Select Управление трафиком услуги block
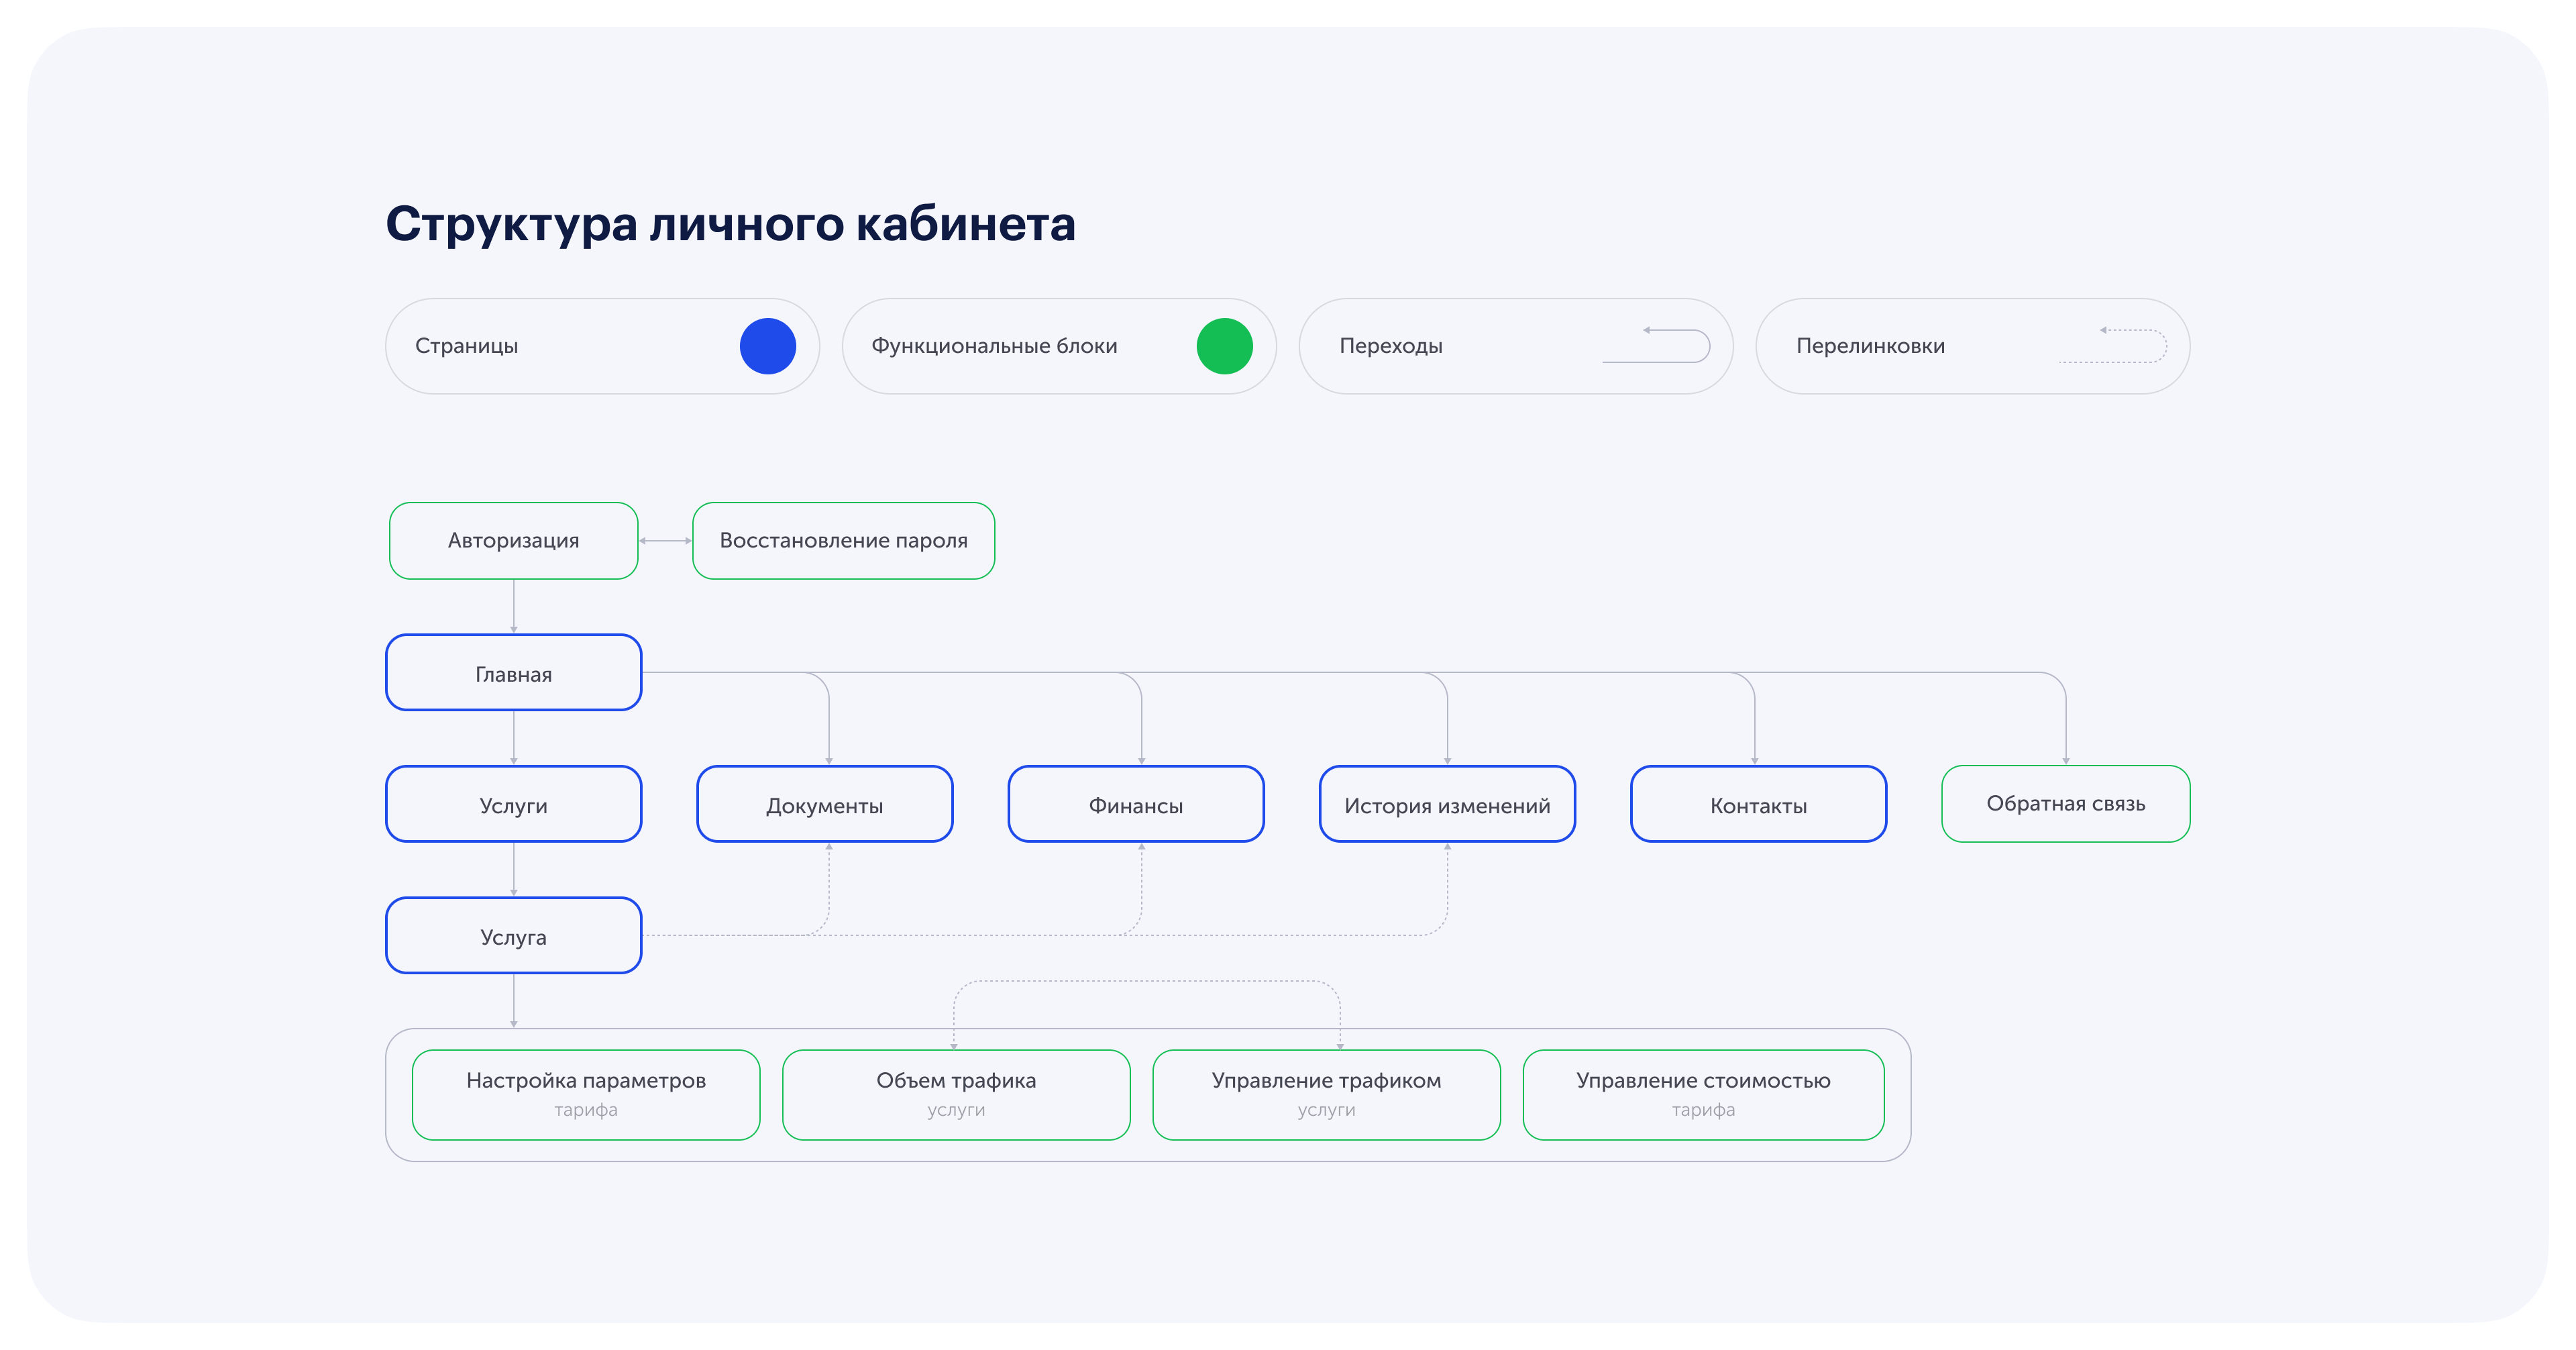Image resolution: width=2576 pixels, height=1350 pixels. (x=1326, y=1094)
